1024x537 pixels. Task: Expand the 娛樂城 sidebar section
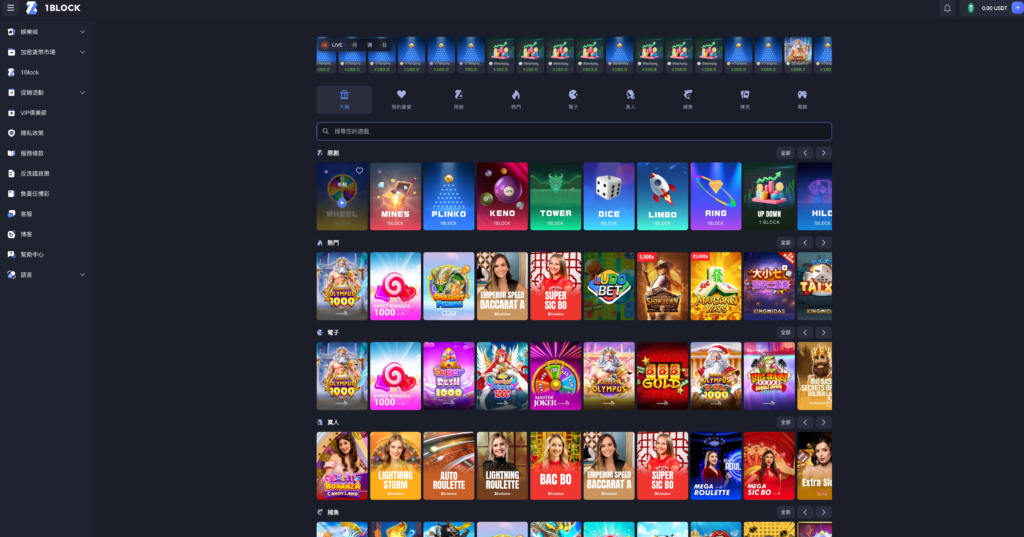pyautogui.click(x=82, y=32)
